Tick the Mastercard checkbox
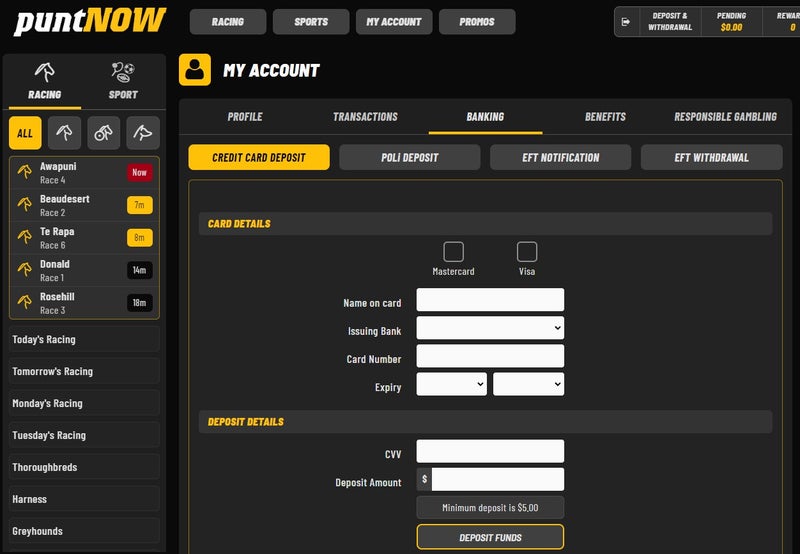Viewport: 800px width, 554px height. tap(454, 252)
